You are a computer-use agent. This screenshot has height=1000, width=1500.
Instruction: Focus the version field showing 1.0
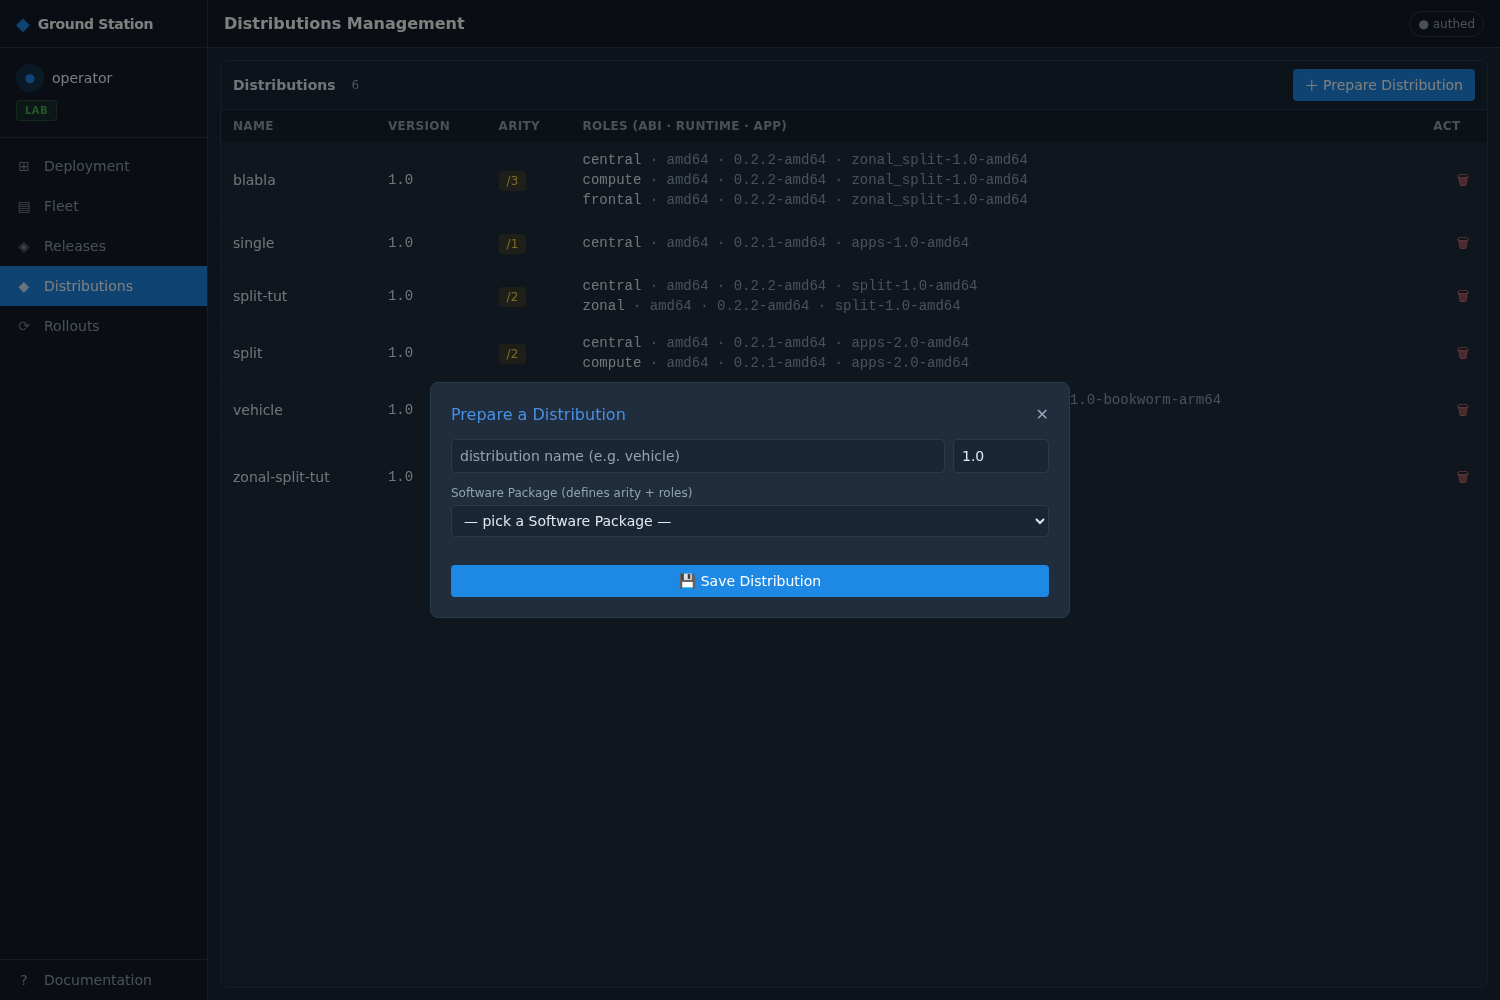(1001, 456)
